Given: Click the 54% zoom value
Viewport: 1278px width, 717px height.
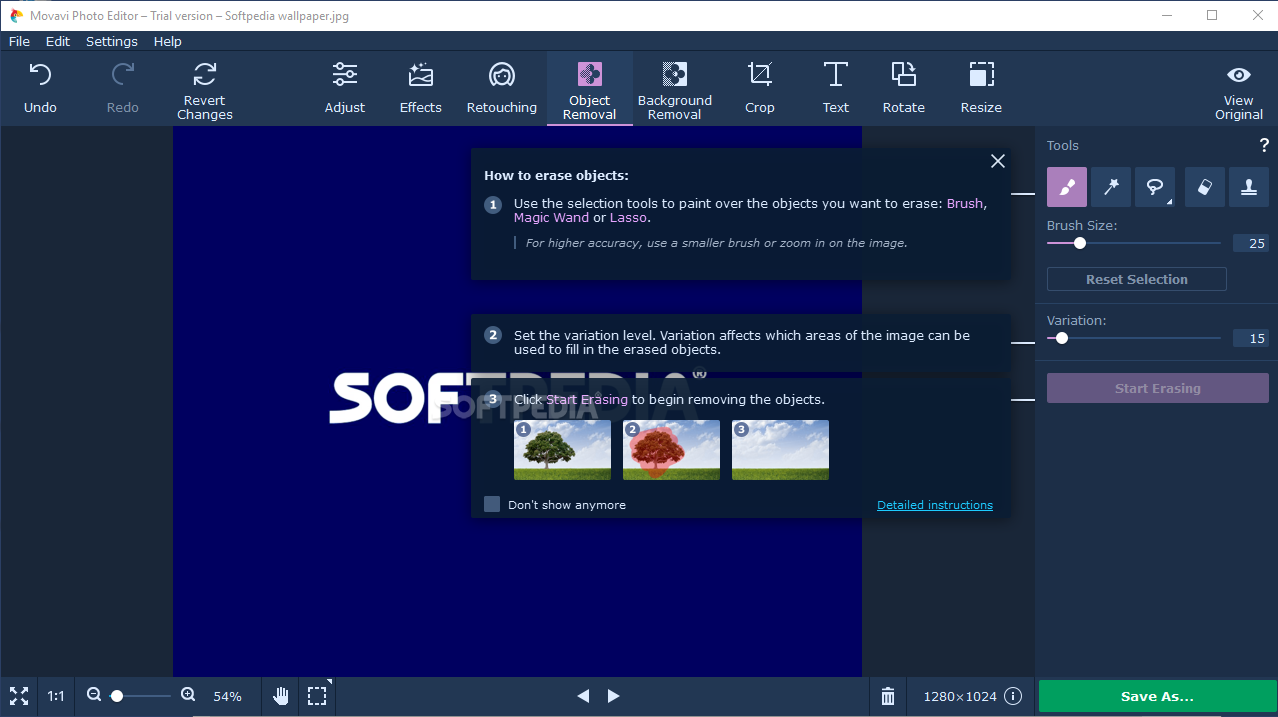Looking at the screenshot, I should [228, 696].
